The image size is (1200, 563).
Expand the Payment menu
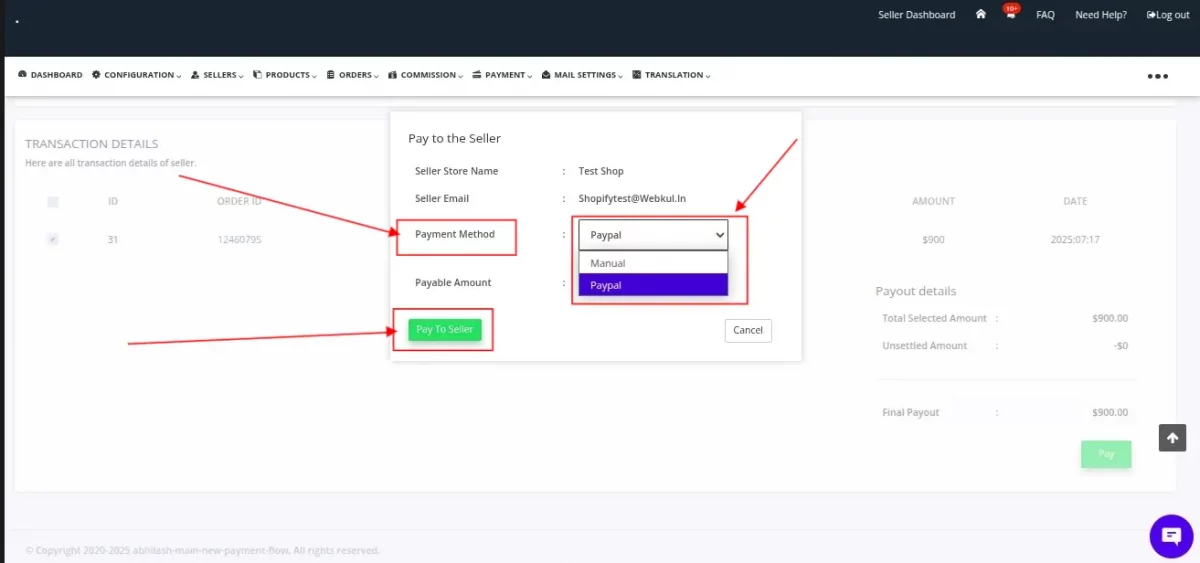click(502, 75)
